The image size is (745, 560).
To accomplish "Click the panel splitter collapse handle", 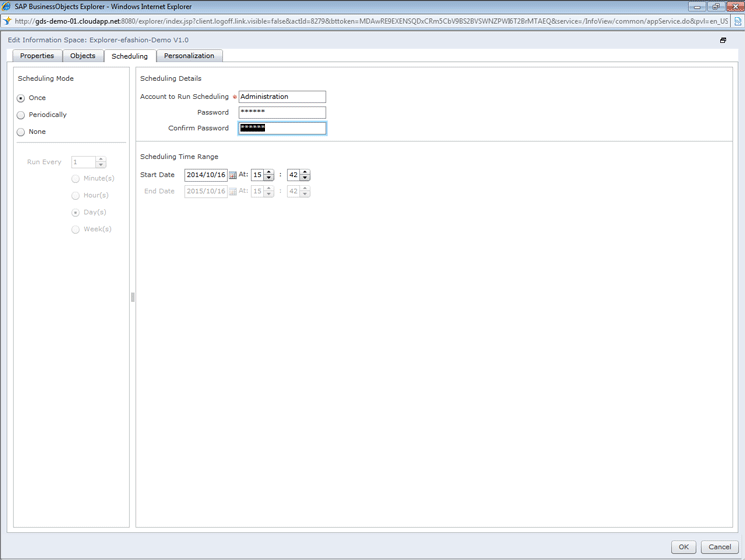I will pyautogui.click(x=132, y=297).
